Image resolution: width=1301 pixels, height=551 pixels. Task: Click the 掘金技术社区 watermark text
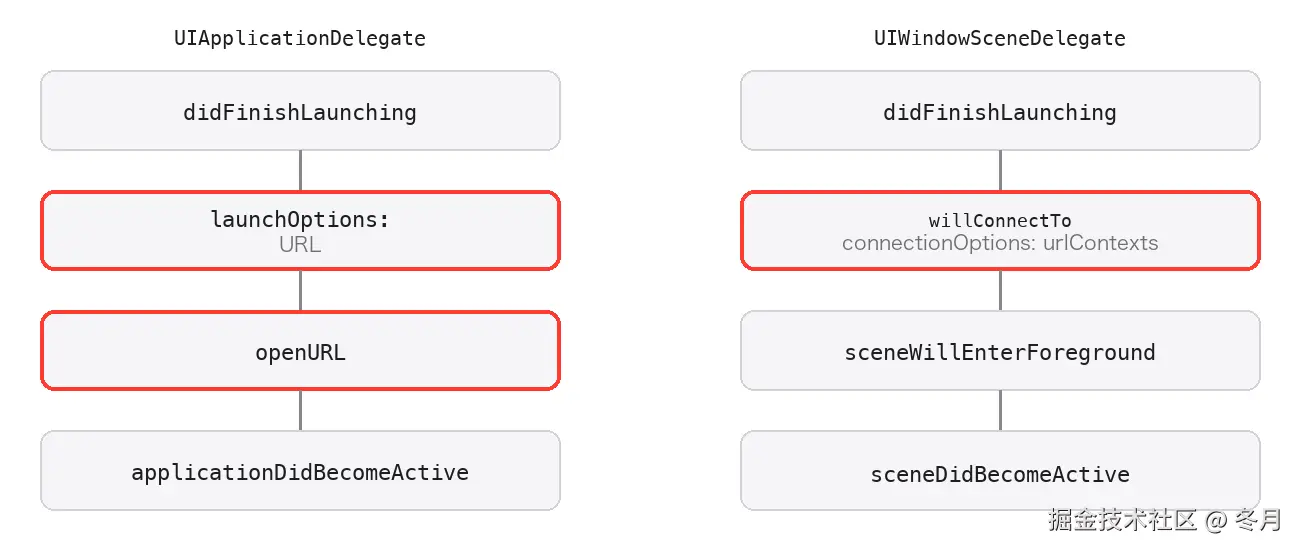pyautogui.click(x=1122, y=519)
